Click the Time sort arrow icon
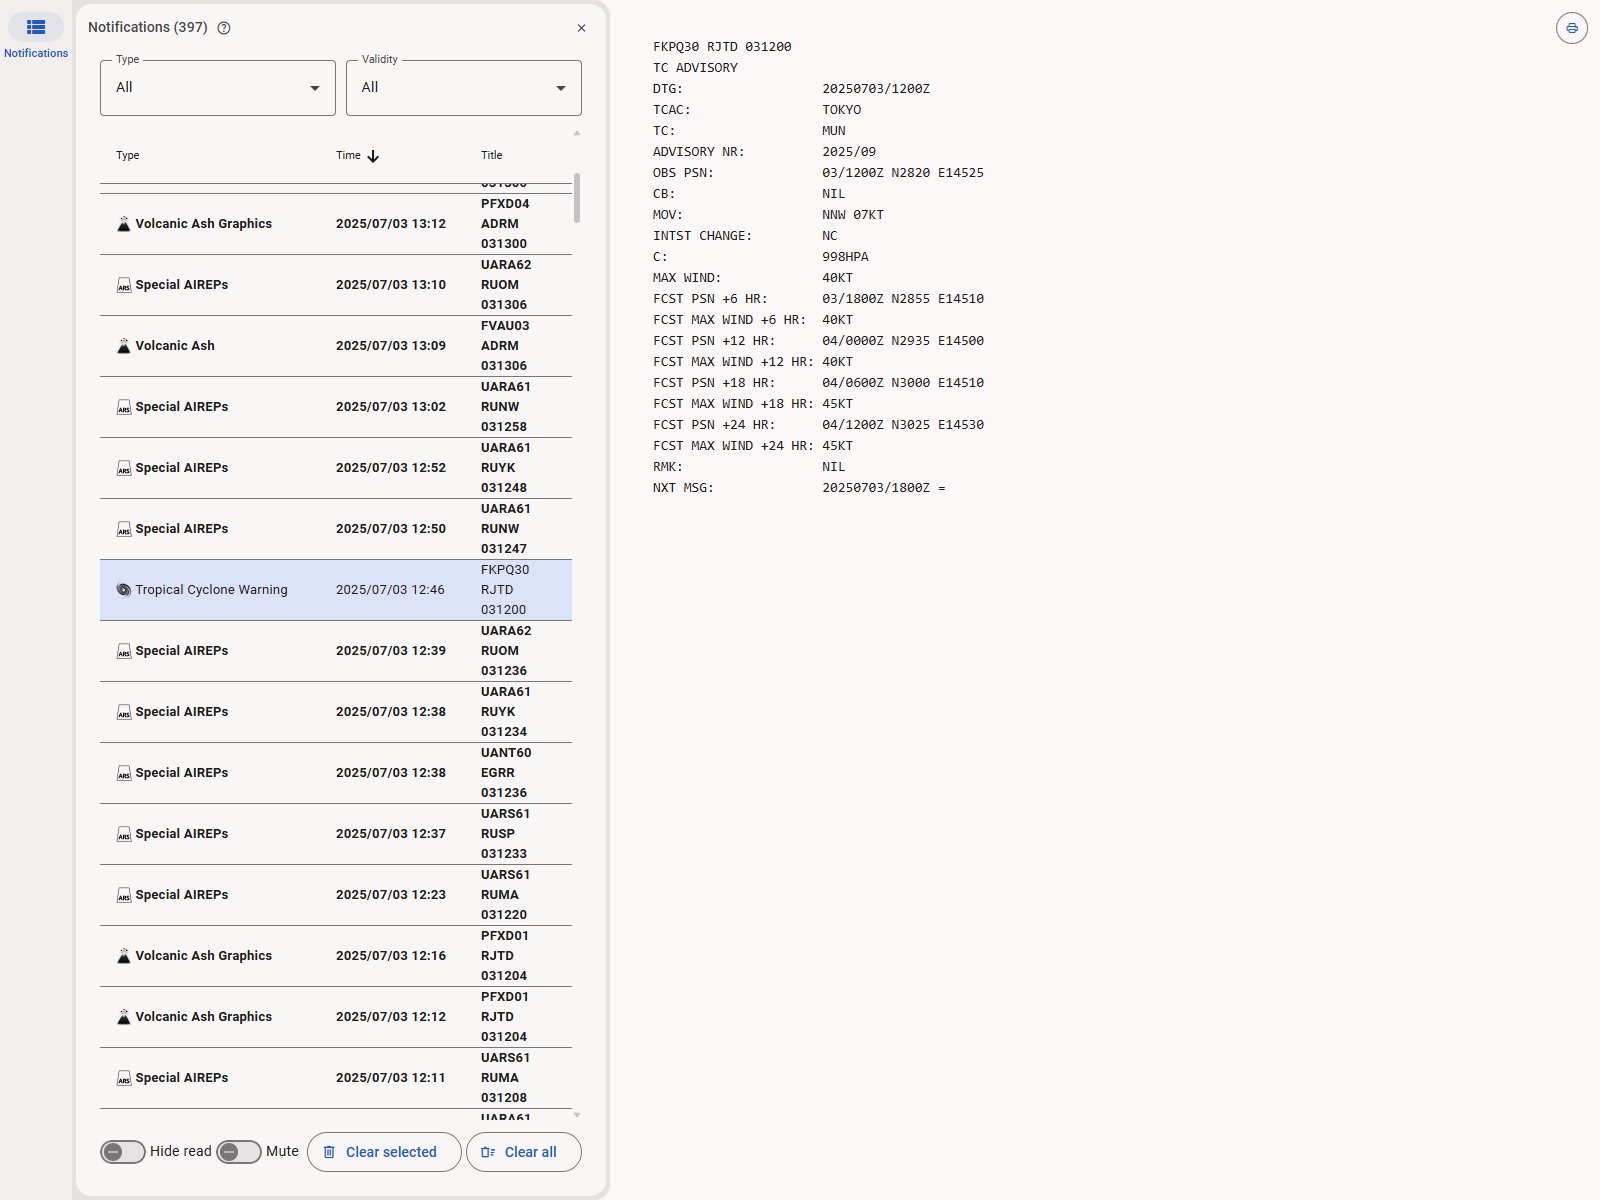1600x1200 pixels. pos(373,156)
